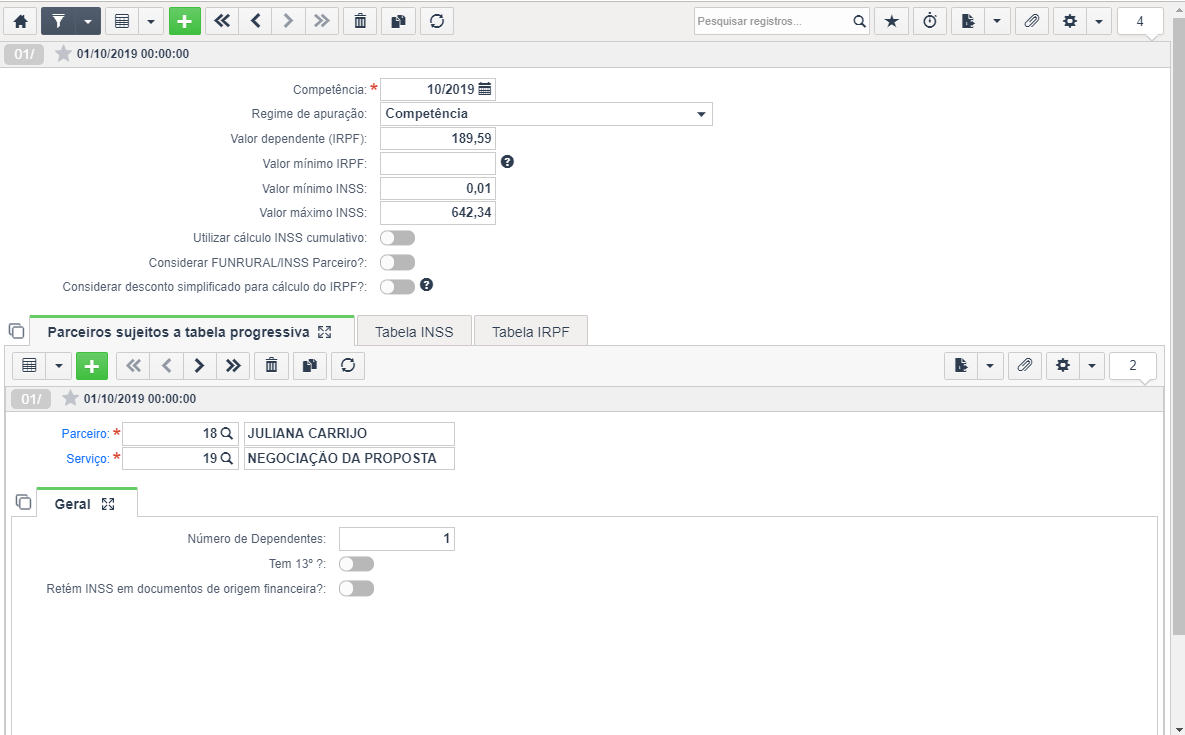Edit the Valor máximo INSS field

(x=438, y=213)
